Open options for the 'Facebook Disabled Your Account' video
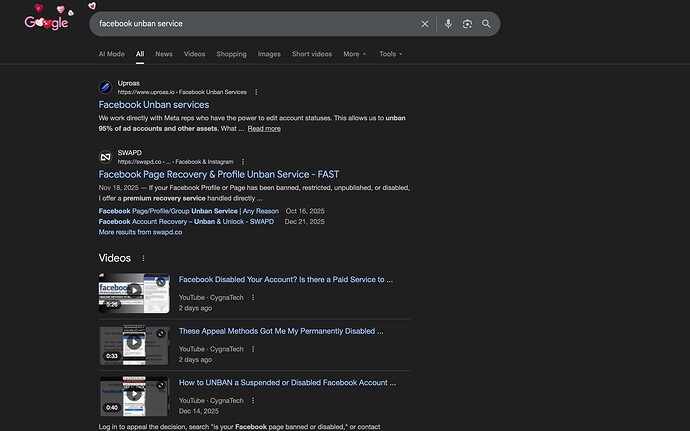The image size is (690, 431). pos(253,298)
